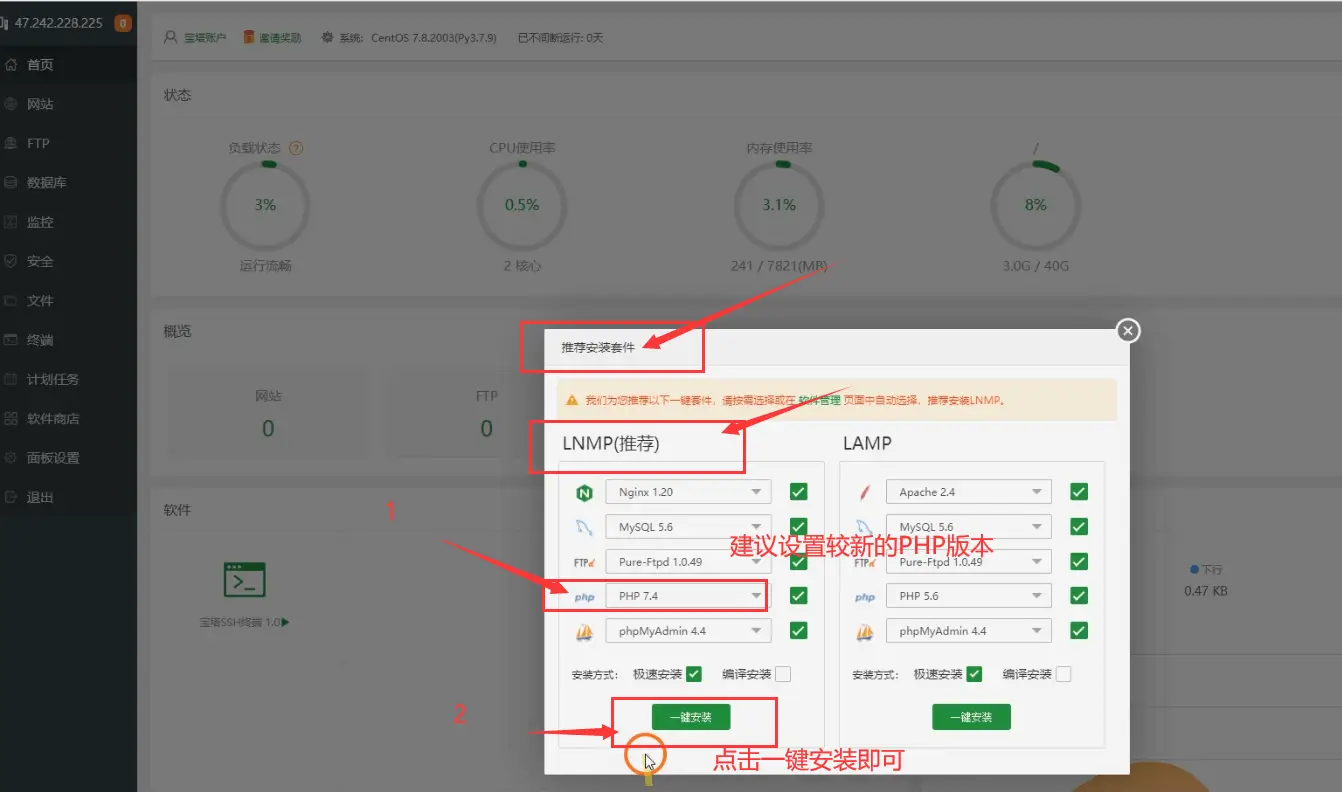Enable 编译安装 checkbox under LAMP
1342x792 pixels.
[1063, 674]
